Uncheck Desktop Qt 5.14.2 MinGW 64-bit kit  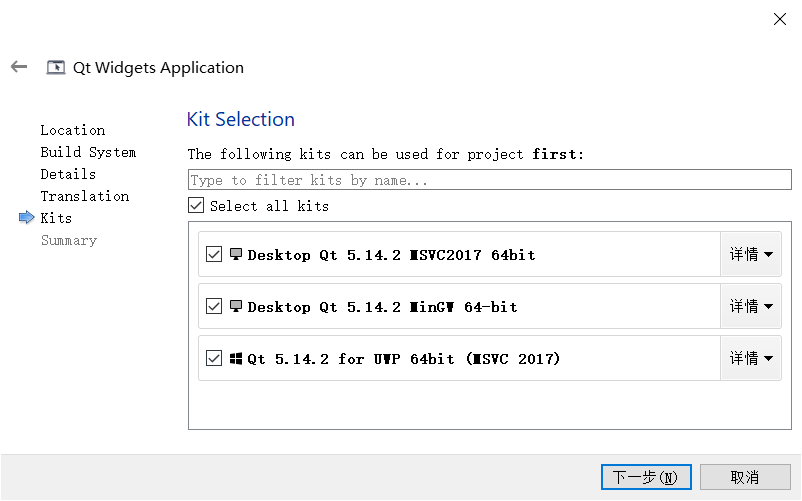[x=213, y=306]
